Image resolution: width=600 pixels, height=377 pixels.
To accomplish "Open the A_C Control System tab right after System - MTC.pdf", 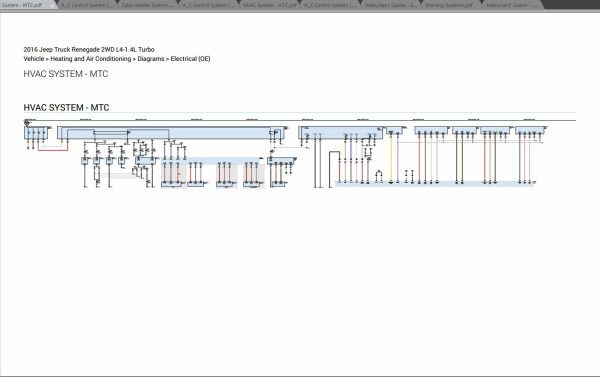I will (x=87, y=5).
